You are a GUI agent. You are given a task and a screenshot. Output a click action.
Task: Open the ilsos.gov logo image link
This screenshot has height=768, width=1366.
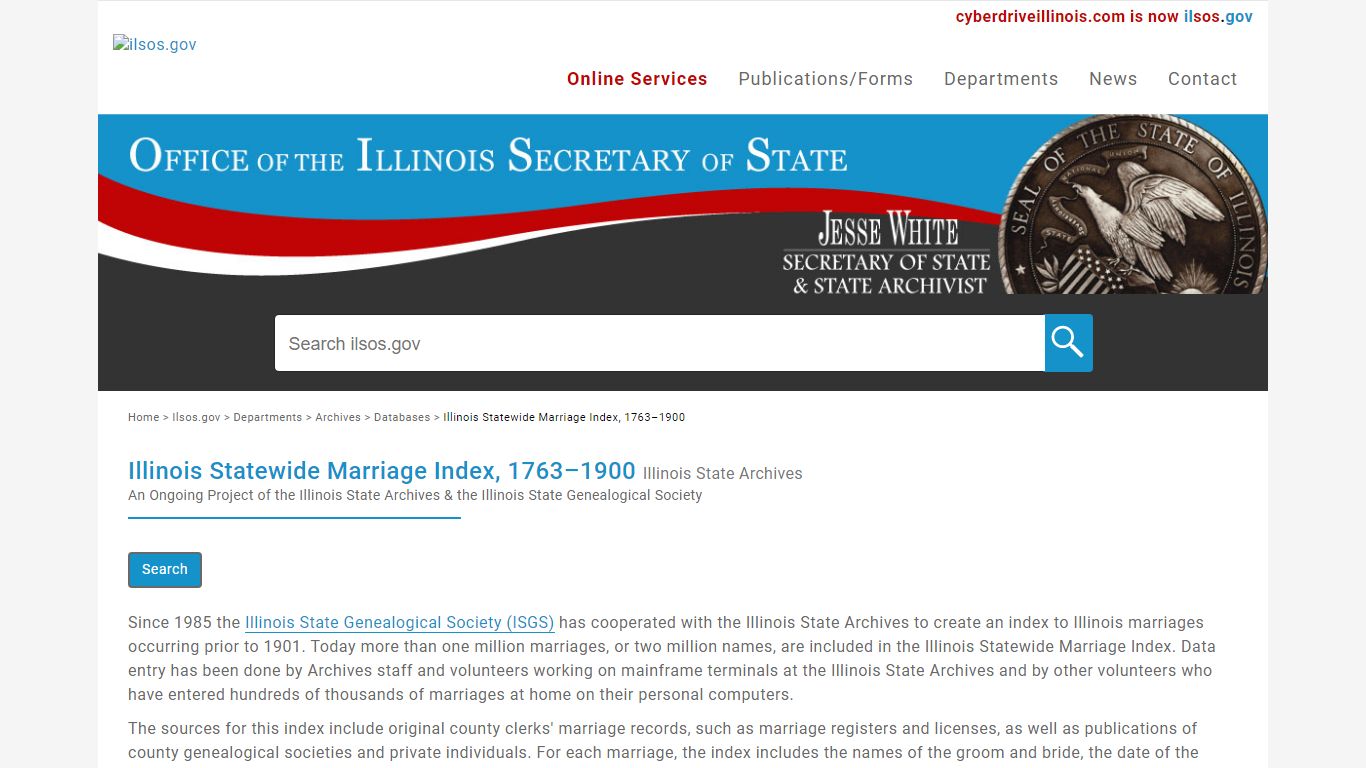pyautogui.click(x=155, y=44)
